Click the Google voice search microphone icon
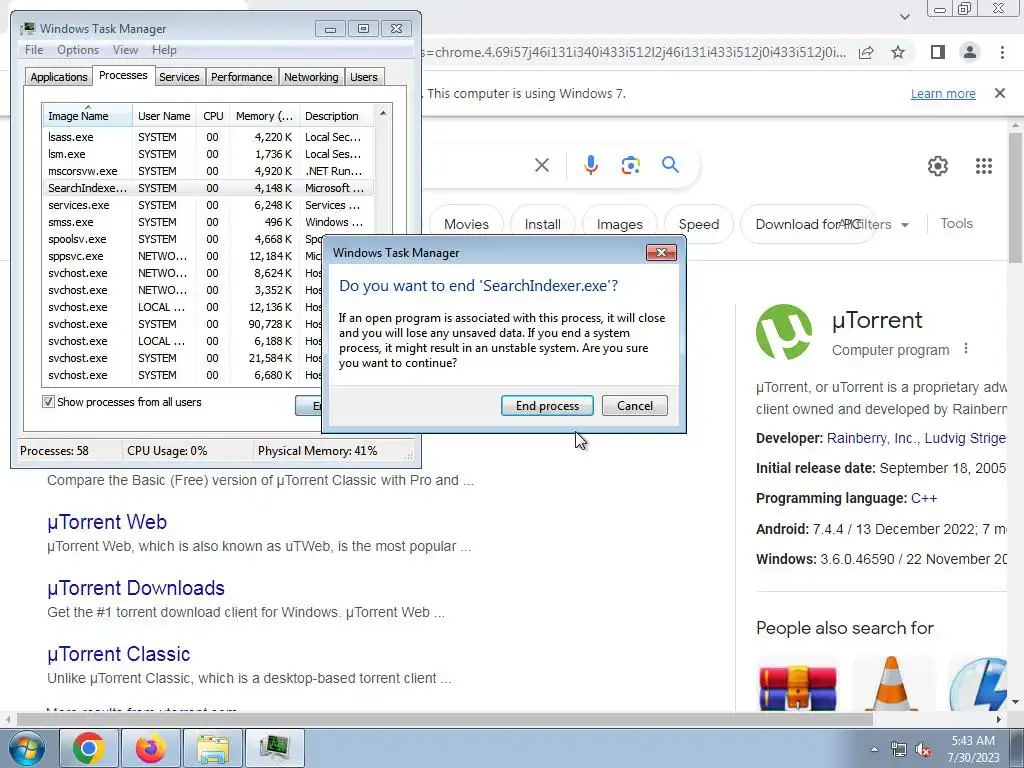 tap(590, 165)
